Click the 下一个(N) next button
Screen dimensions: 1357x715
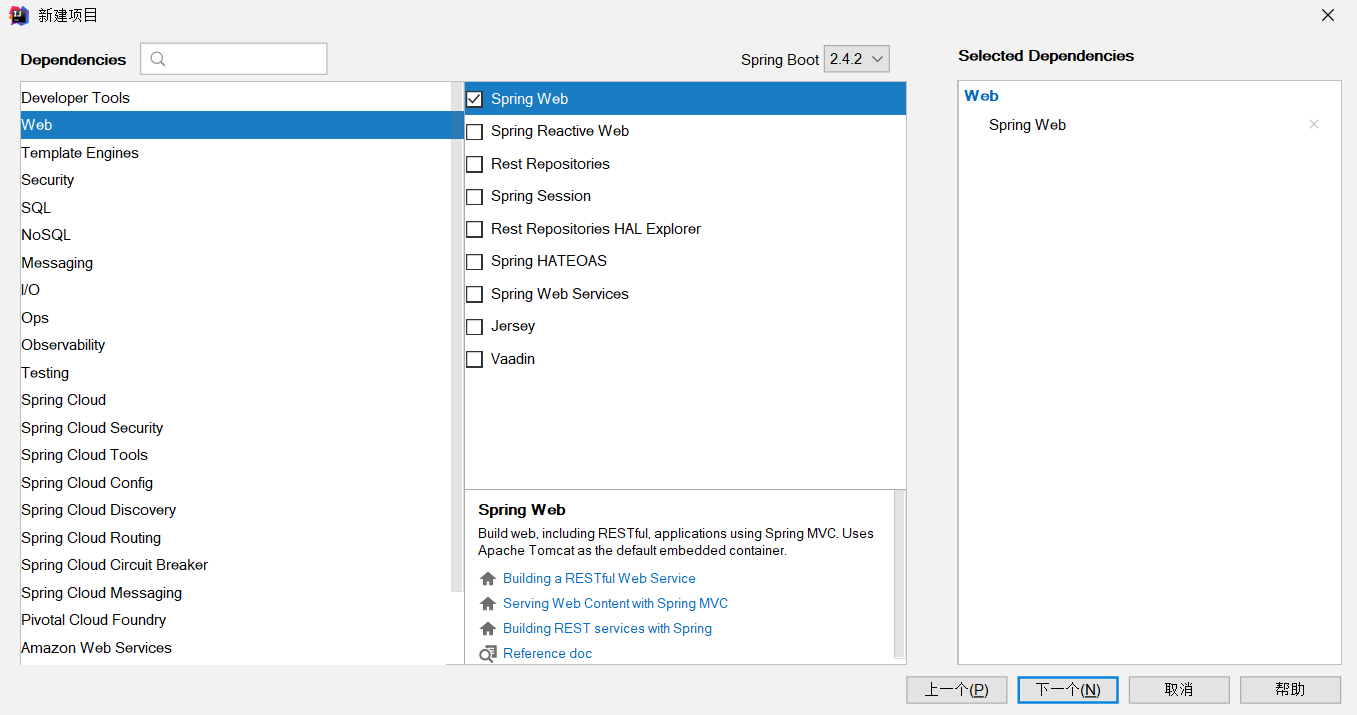click(1067, 690)
